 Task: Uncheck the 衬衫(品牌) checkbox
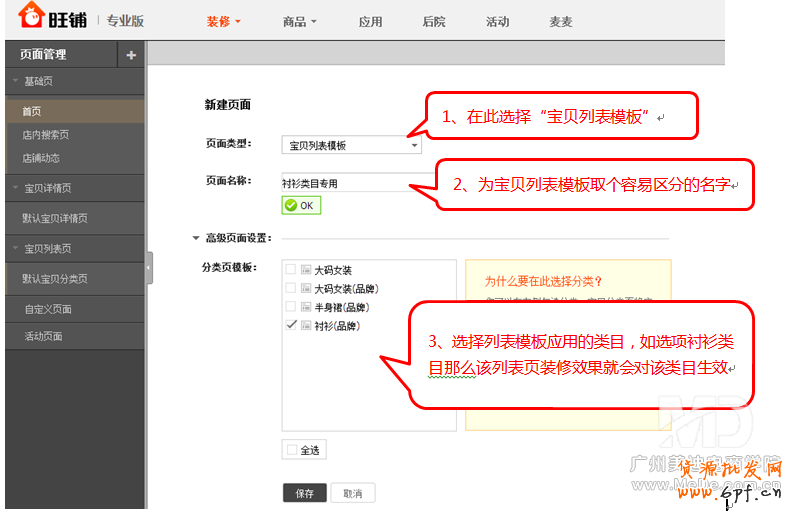tap(290, 325)
